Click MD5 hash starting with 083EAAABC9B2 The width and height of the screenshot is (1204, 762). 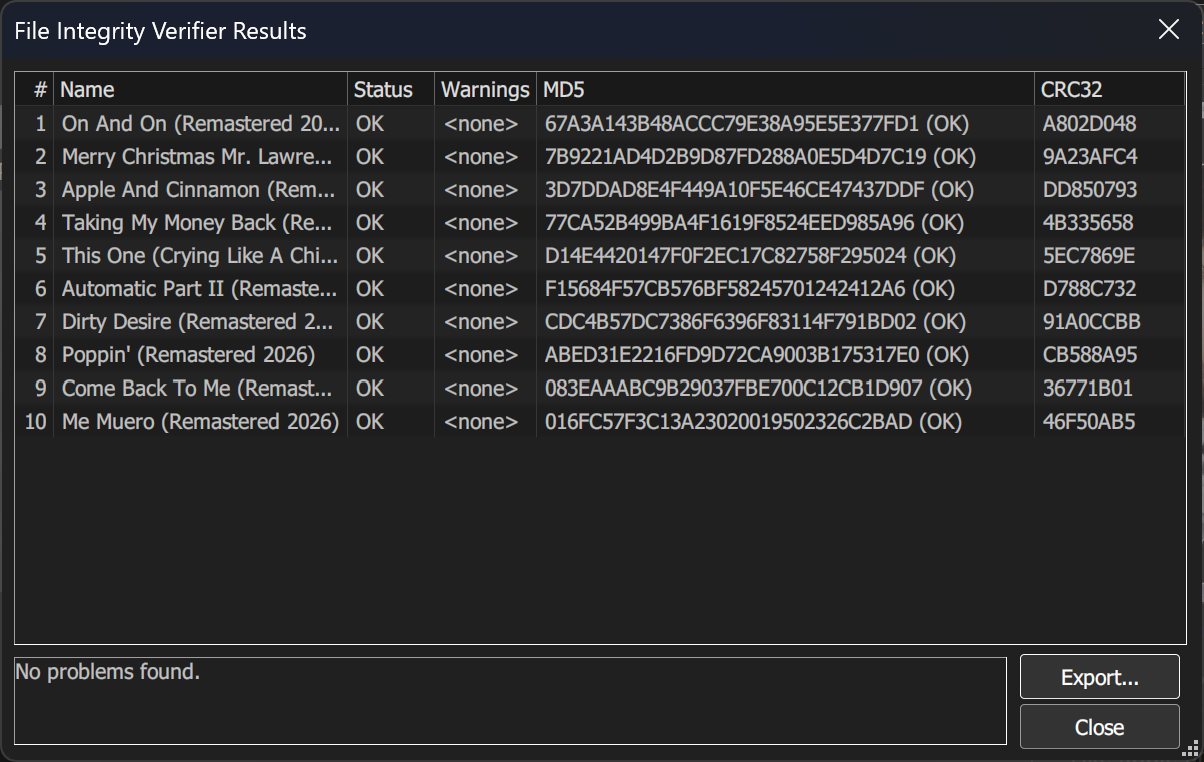point(759,388)
